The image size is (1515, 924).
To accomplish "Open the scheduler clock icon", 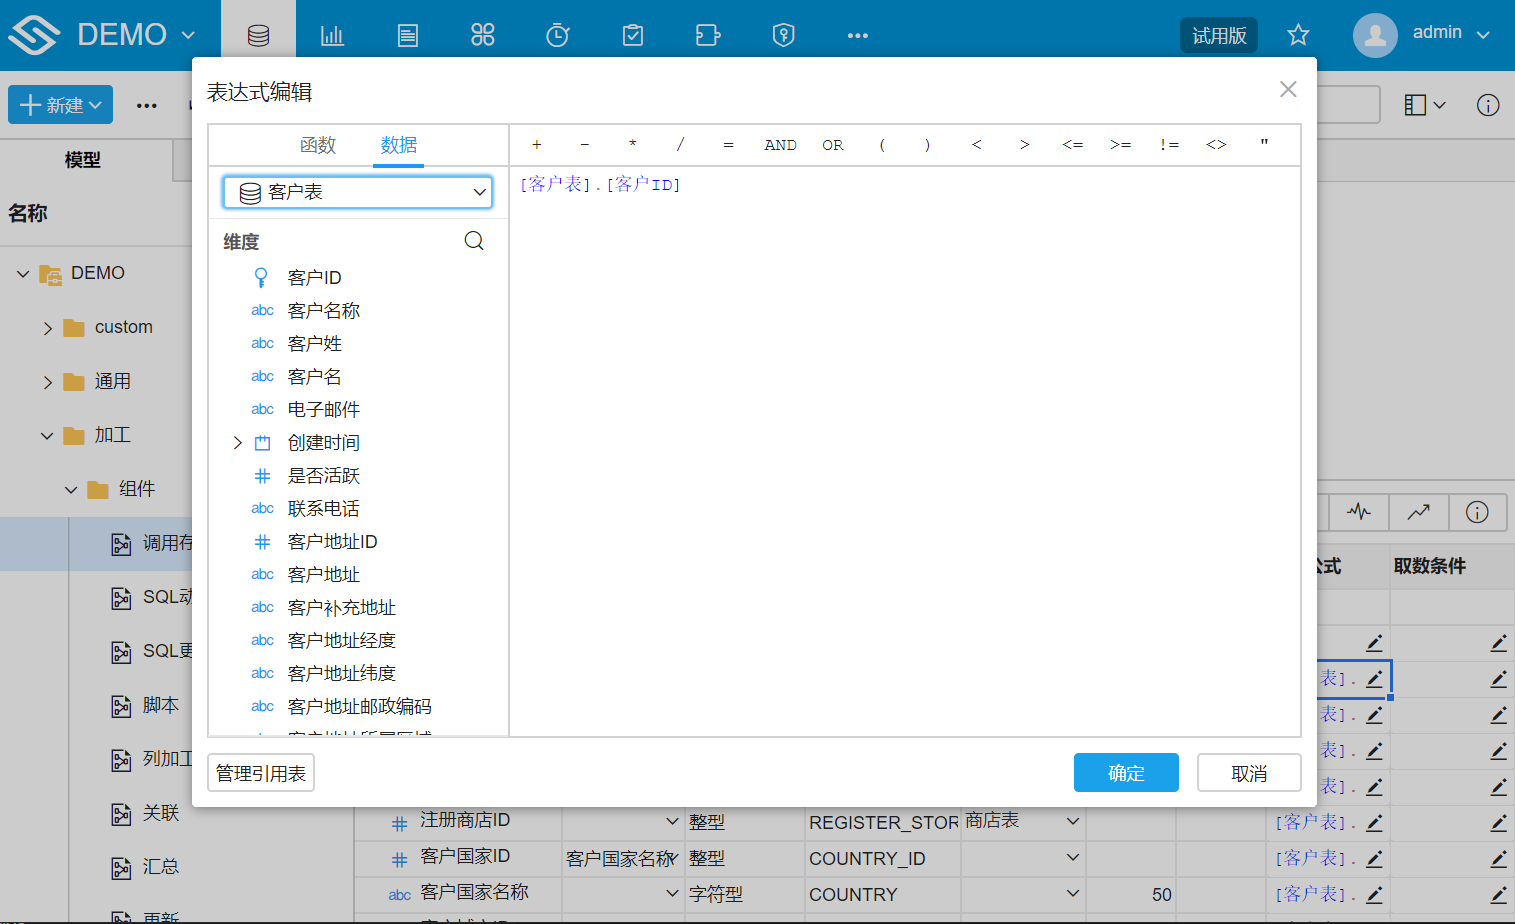I will tap(557, 33).
